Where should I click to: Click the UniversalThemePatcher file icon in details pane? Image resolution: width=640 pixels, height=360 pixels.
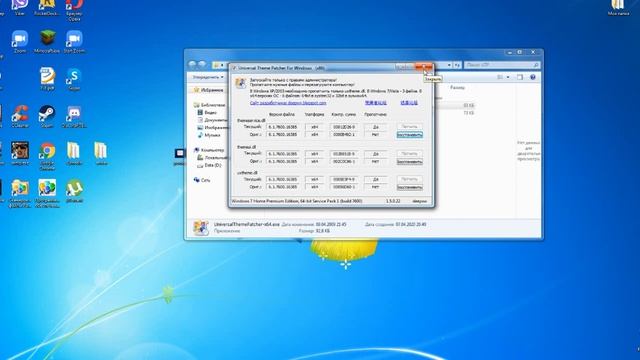click(200, 228)
